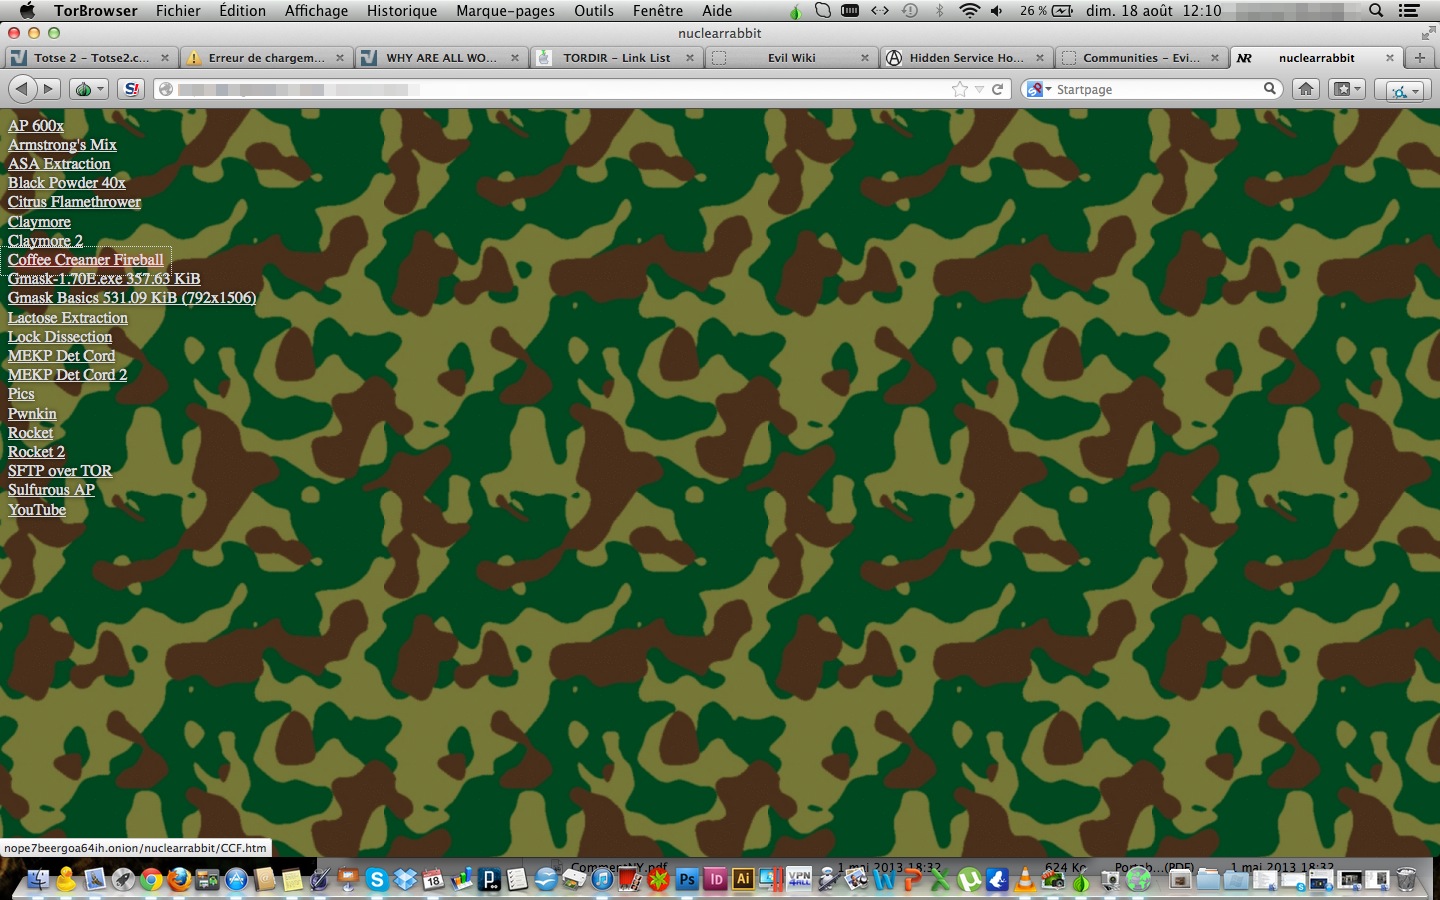Screen dimensions: 1440x900
Task: Click the search magnifier in the Startpage box
Action: [1270, 89]
